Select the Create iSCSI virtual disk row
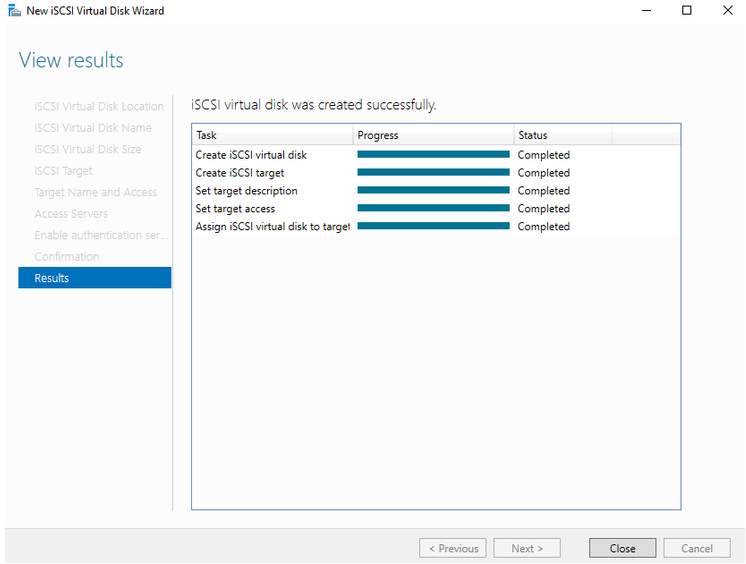Viewport: 746px width, 564px height. (x=252, y=155)
